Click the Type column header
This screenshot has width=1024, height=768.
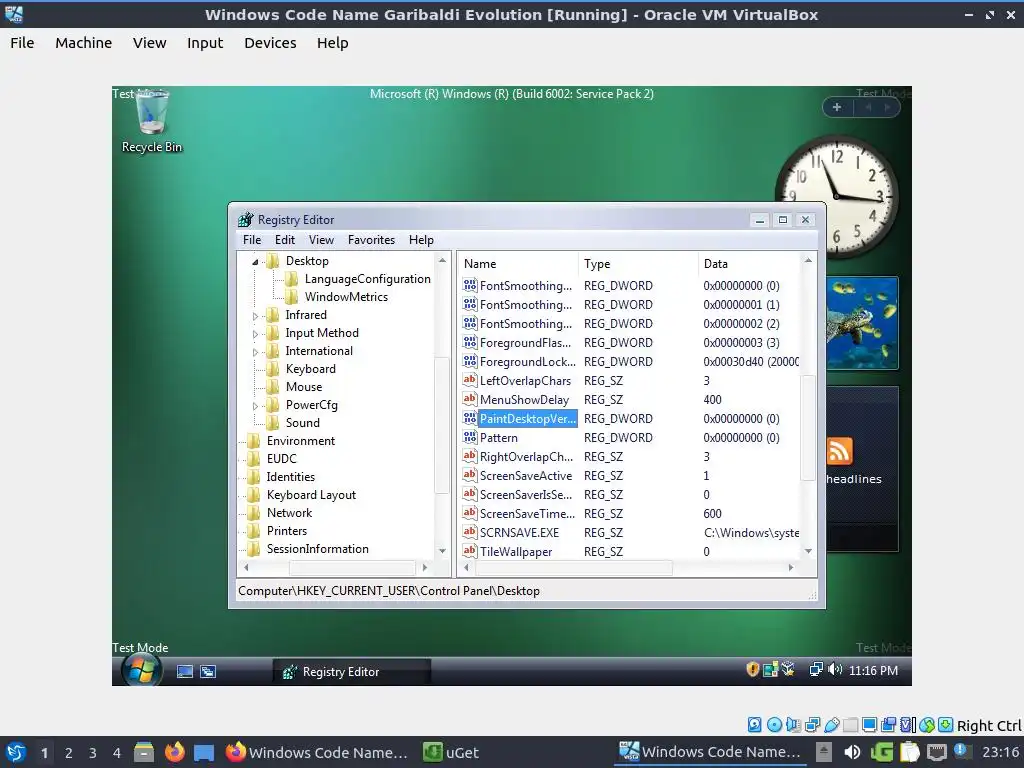point(638,264)
